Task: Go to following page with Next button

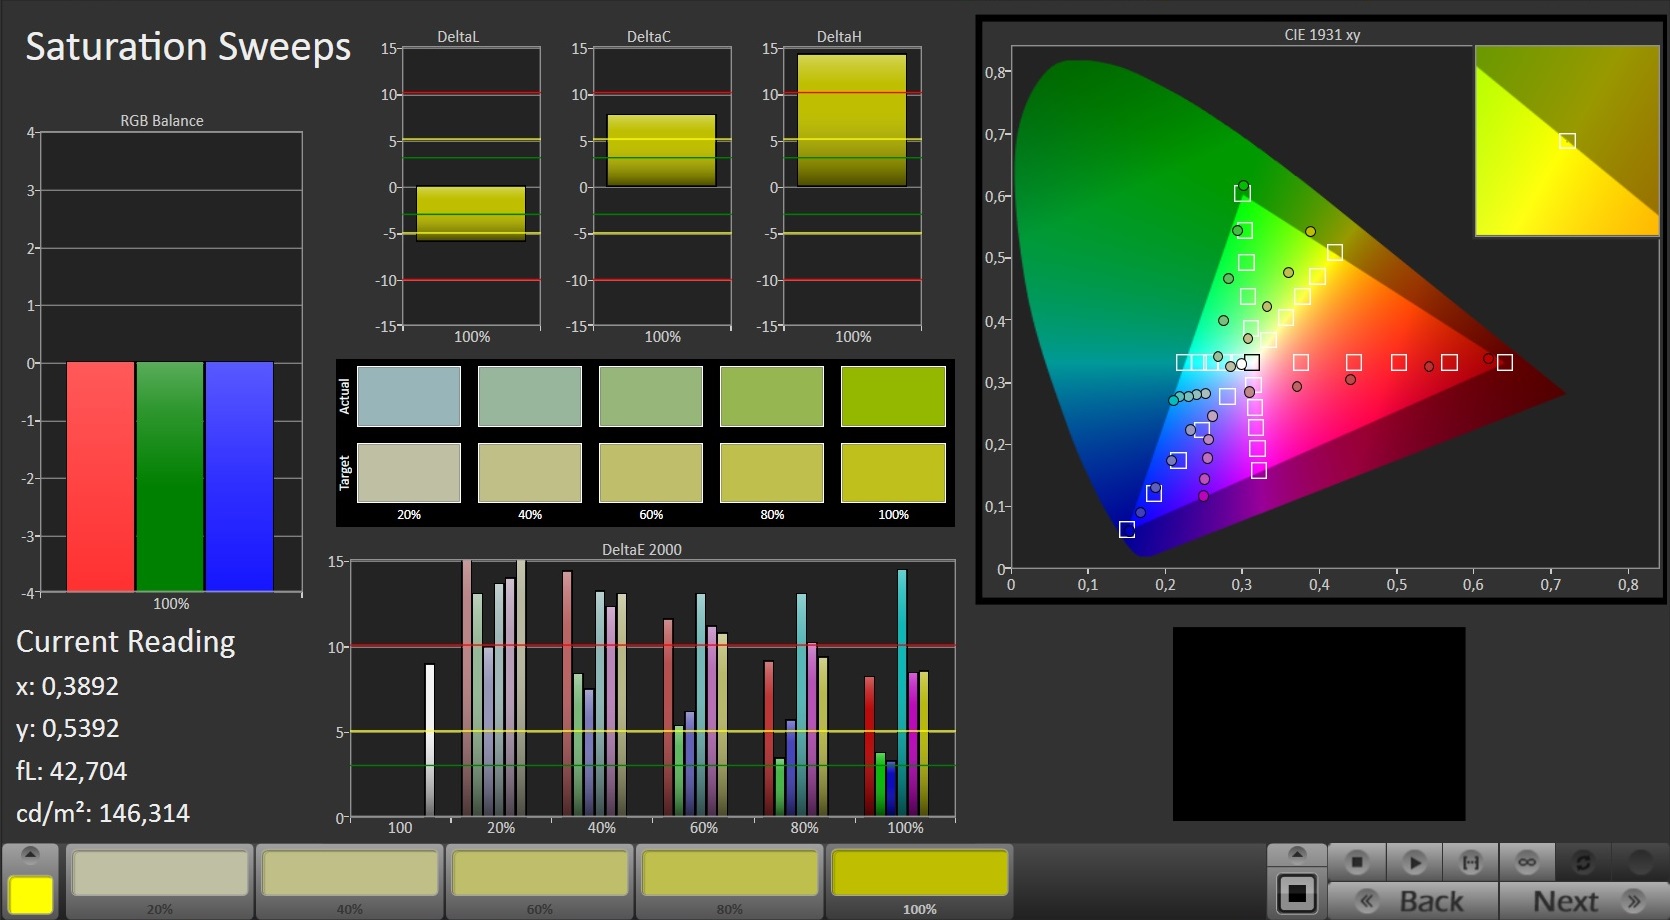Action: tap(1584, 901)
